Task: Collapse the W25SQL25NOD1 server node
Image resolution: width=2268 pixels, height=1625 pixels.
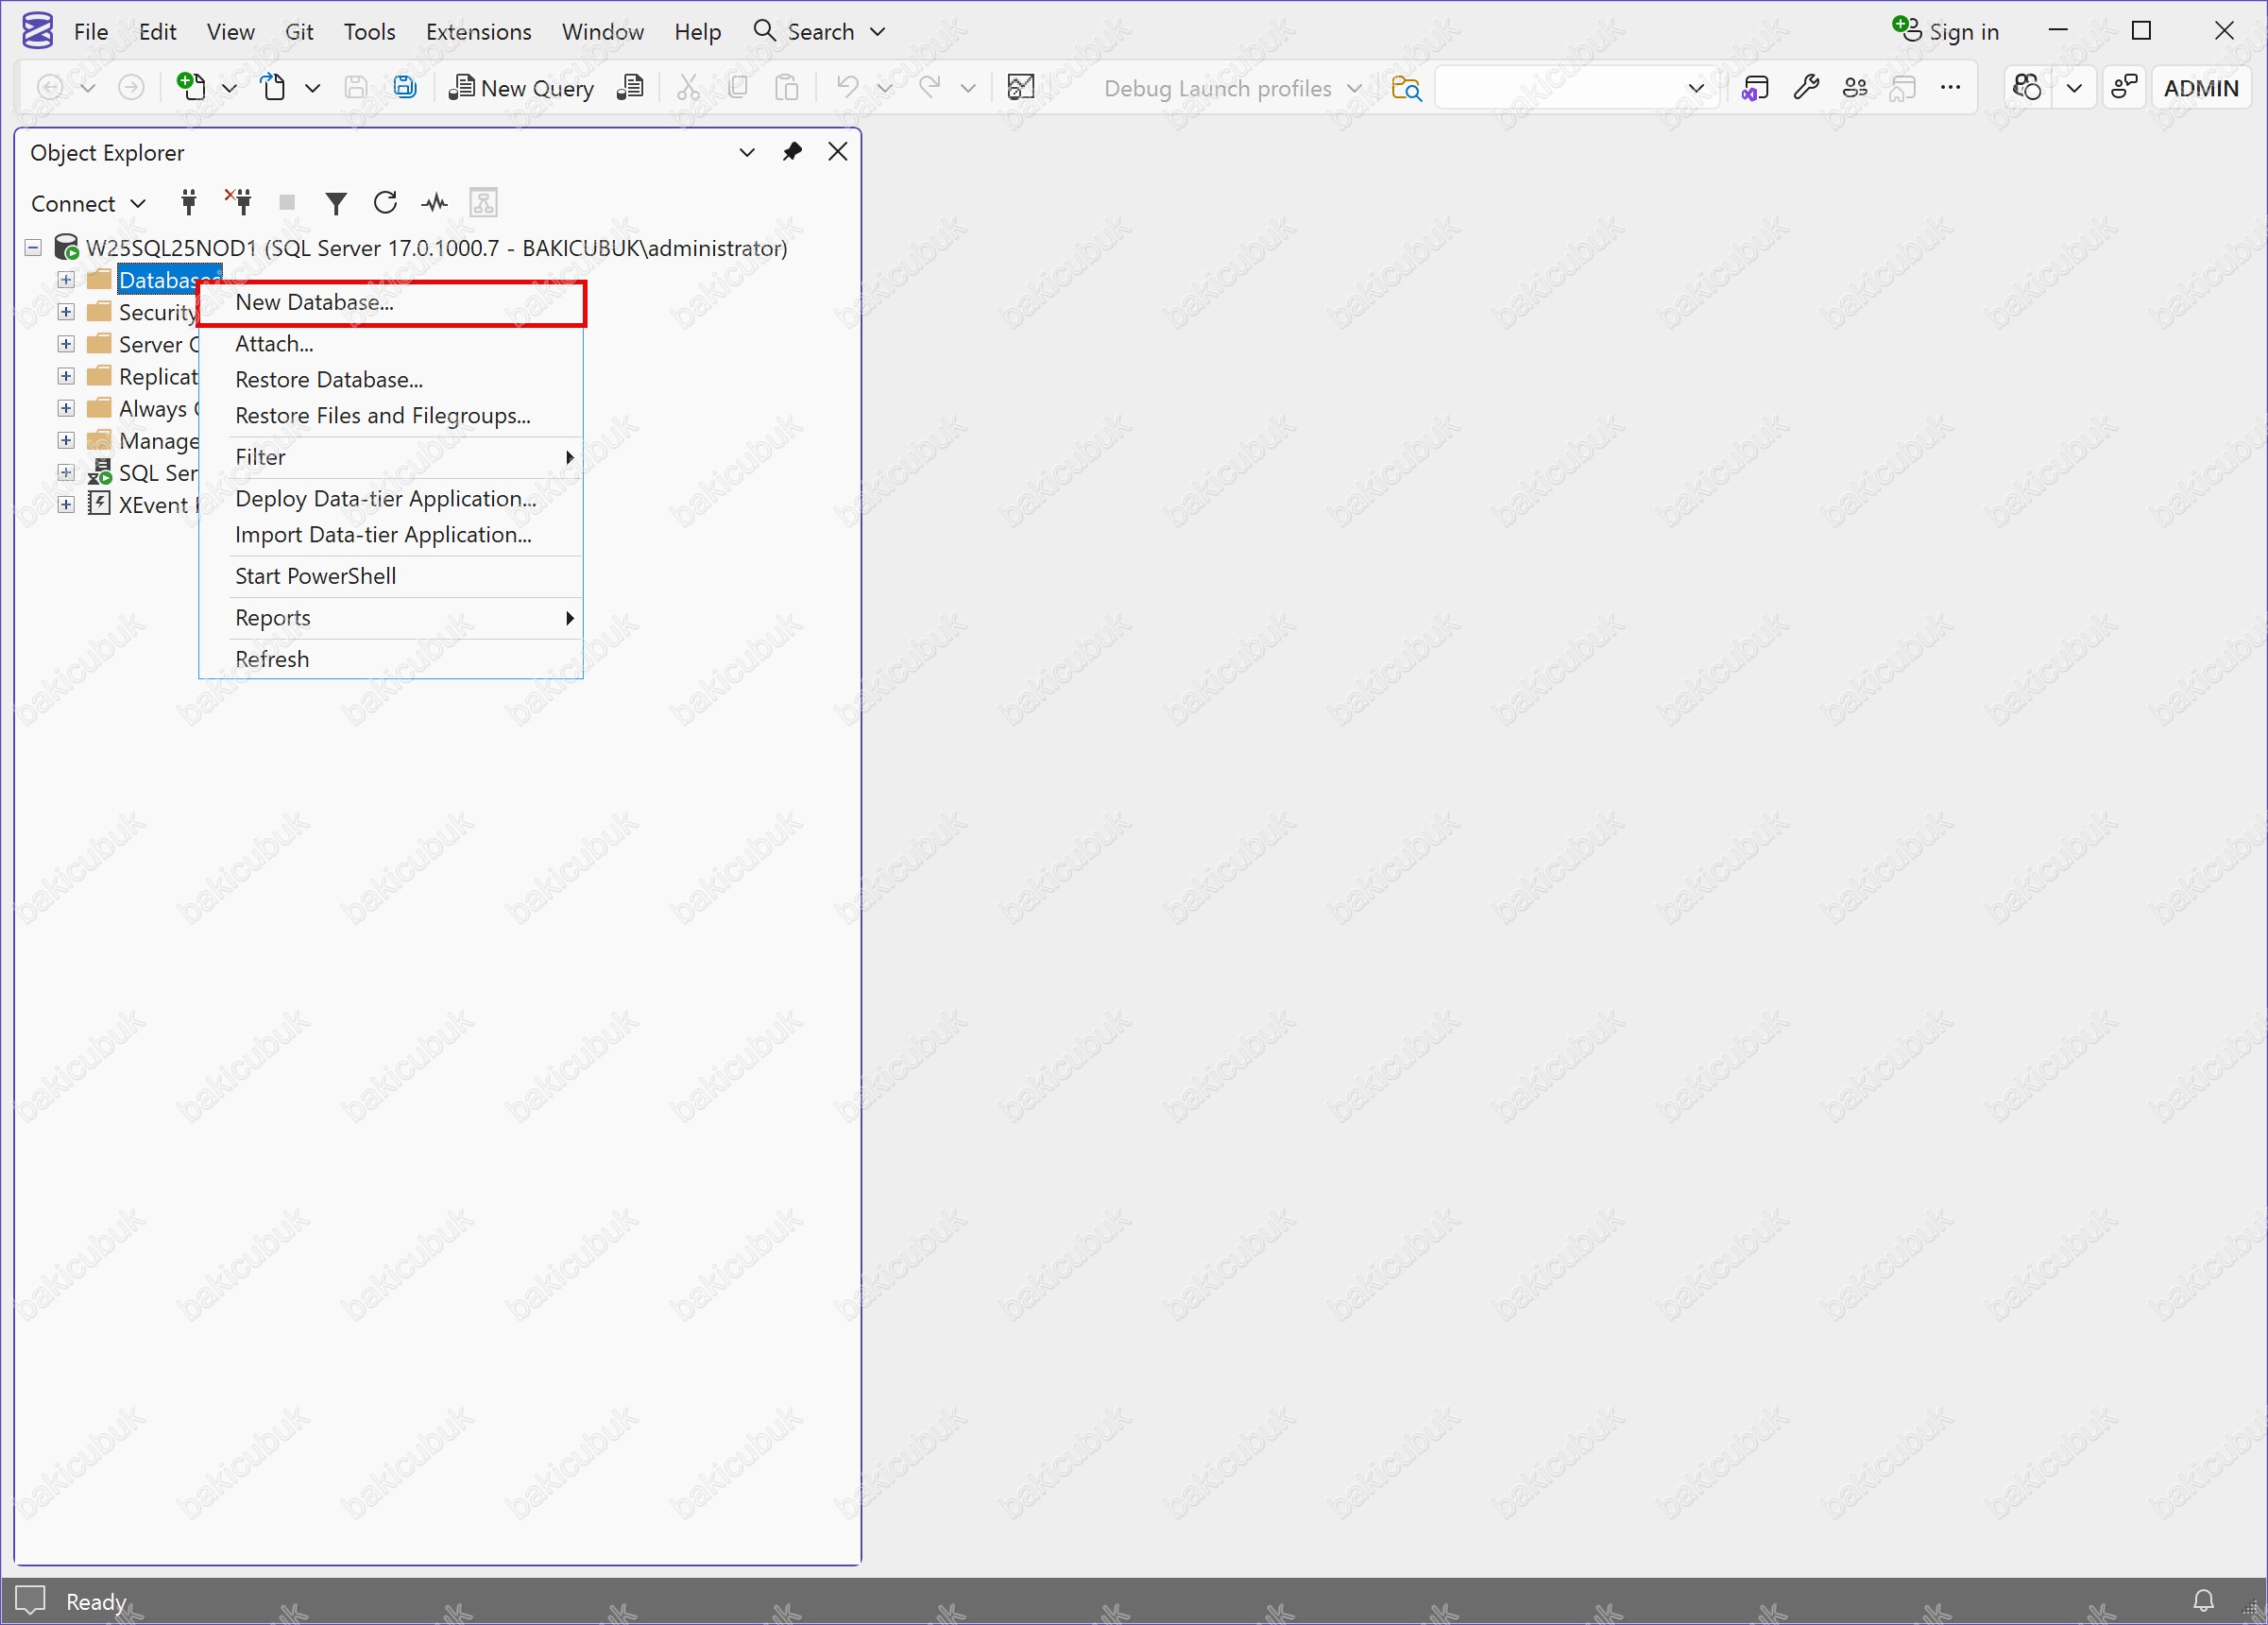Action: [x=33, y=248]
